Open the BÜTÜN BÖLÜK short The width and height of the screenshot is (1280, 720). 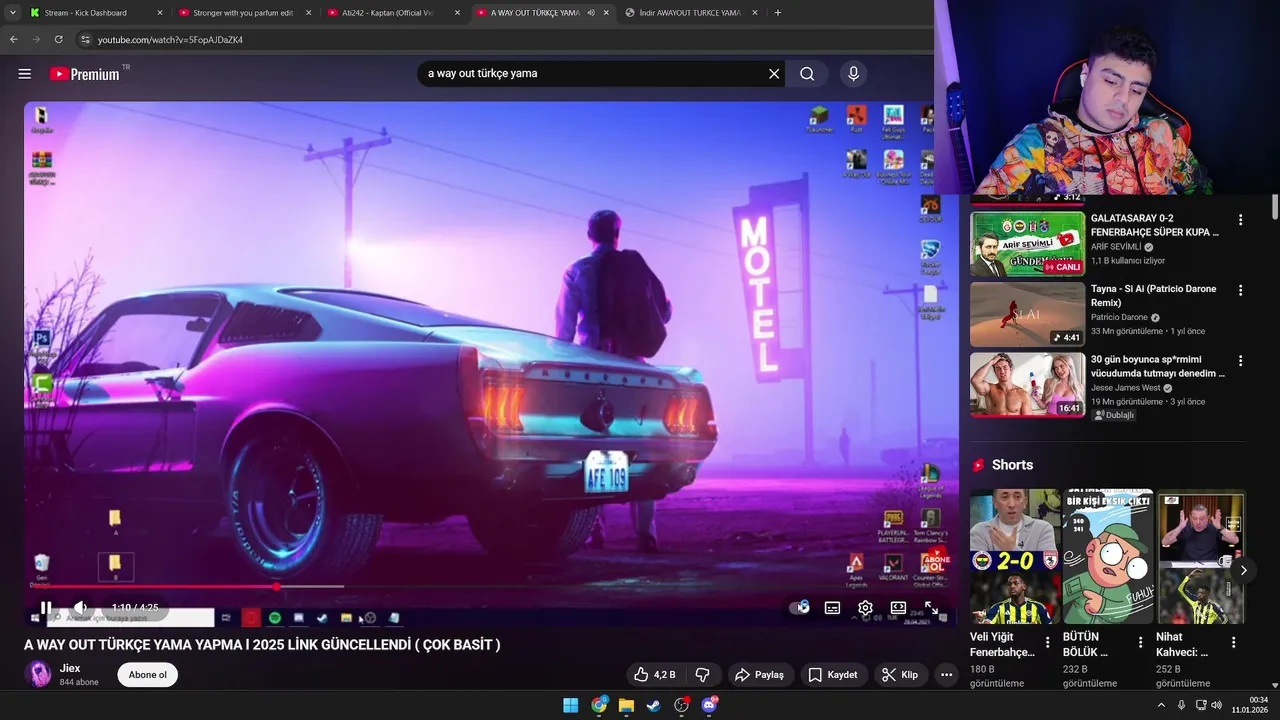[x=1108, y=557]
